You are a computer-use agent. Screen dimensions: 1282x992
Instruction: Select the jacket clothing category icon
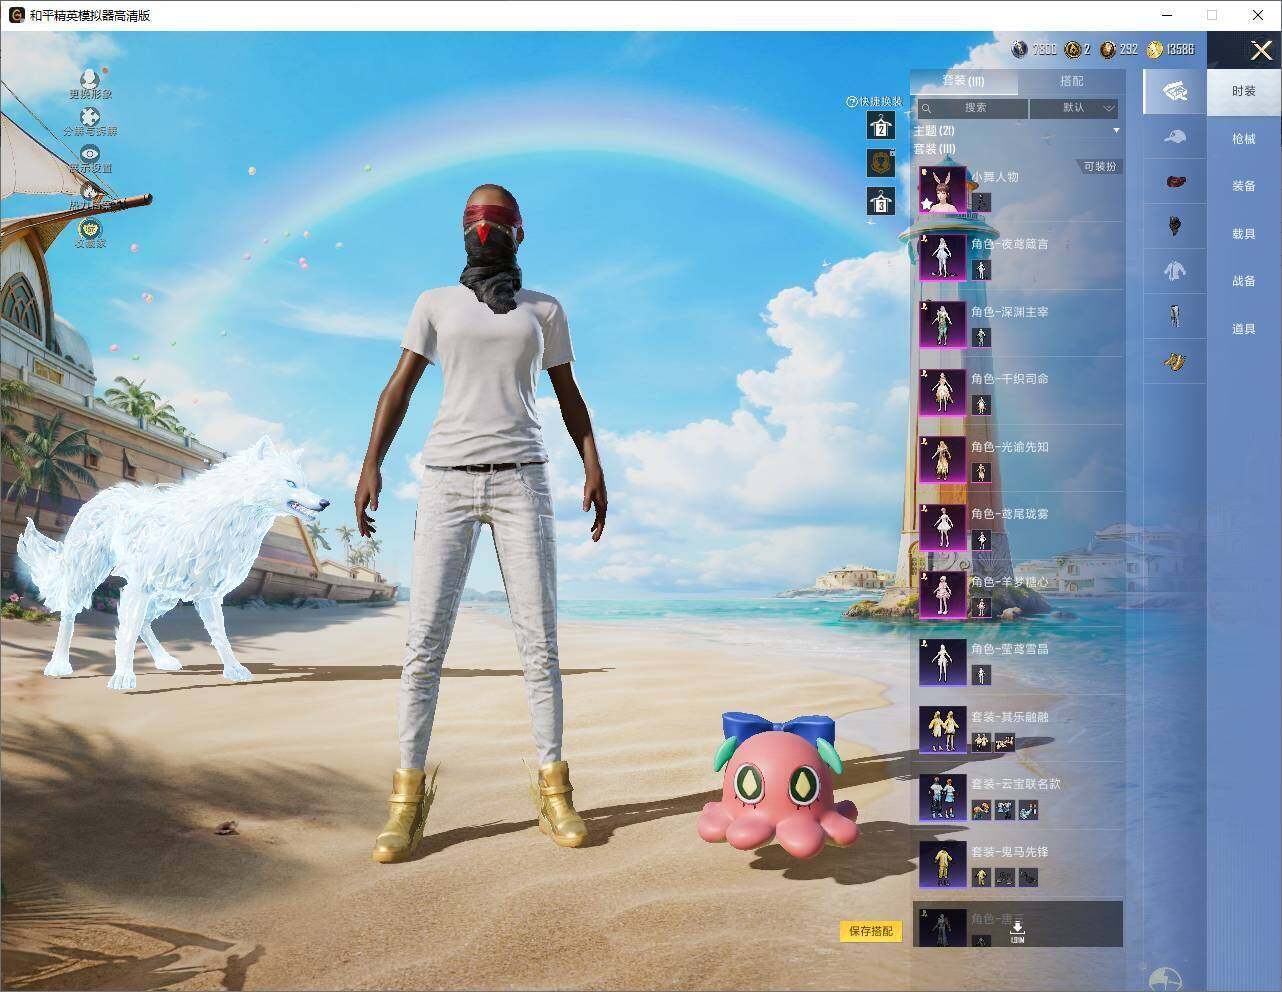click(1175, 270)
